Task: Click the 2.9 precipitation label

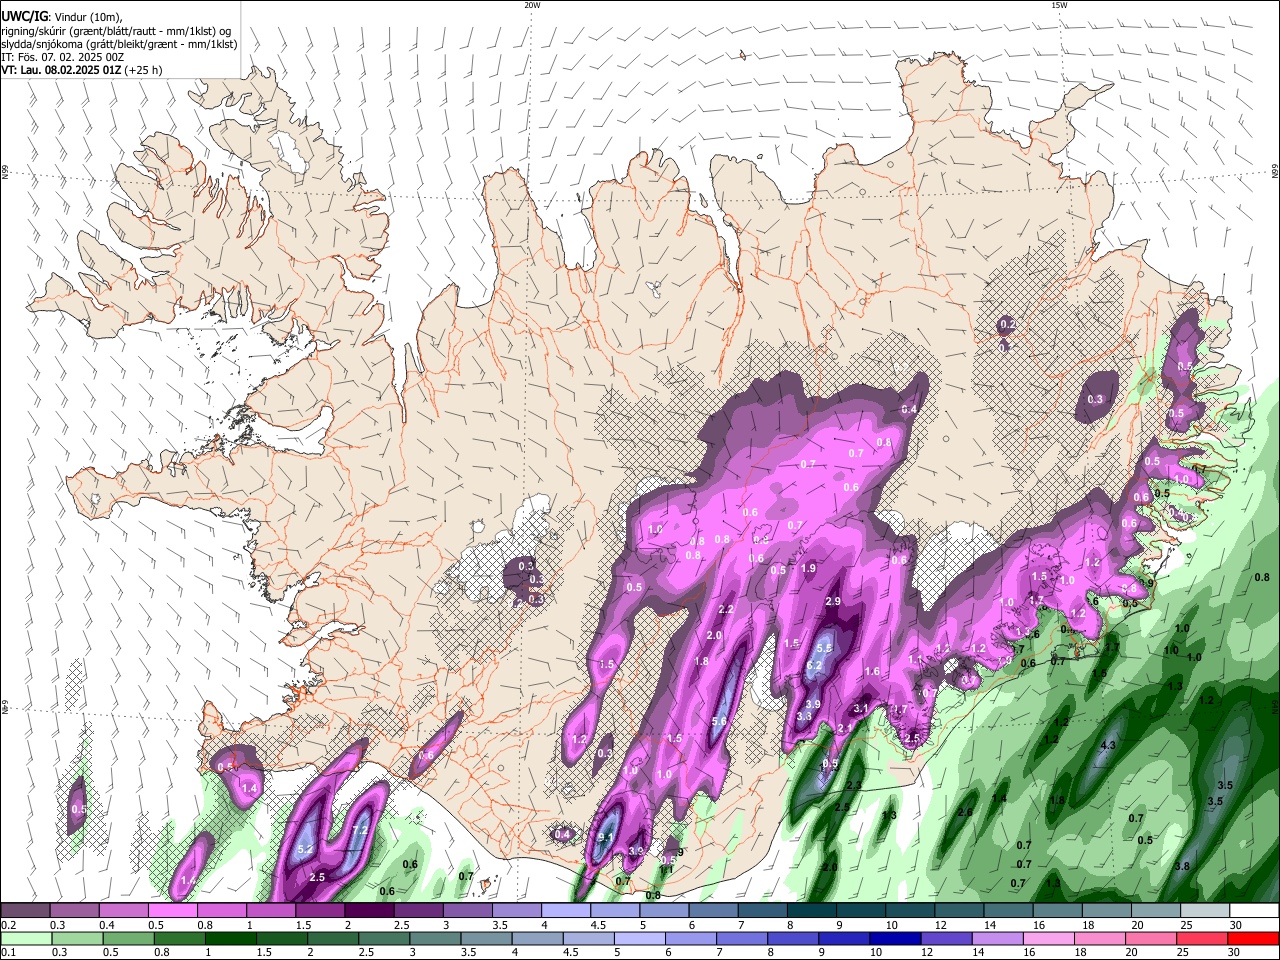Action: pyautogui.click(x=833, y=601)
